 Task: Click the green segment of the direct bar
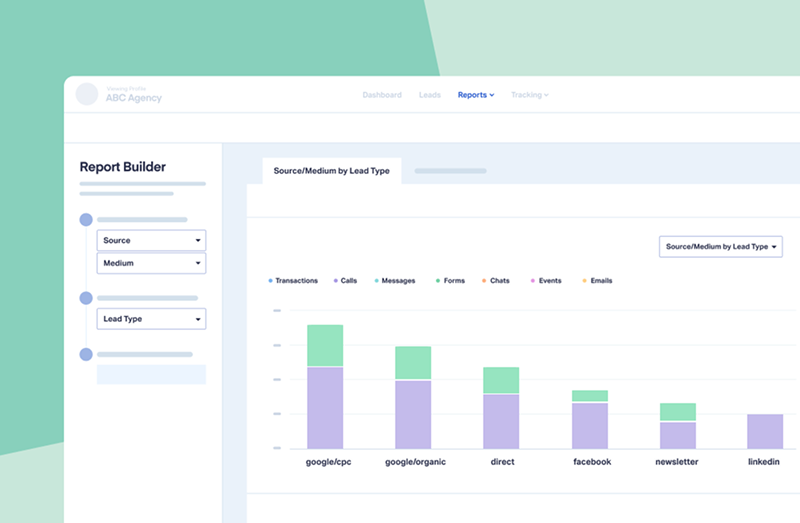[x=501, y=380]
